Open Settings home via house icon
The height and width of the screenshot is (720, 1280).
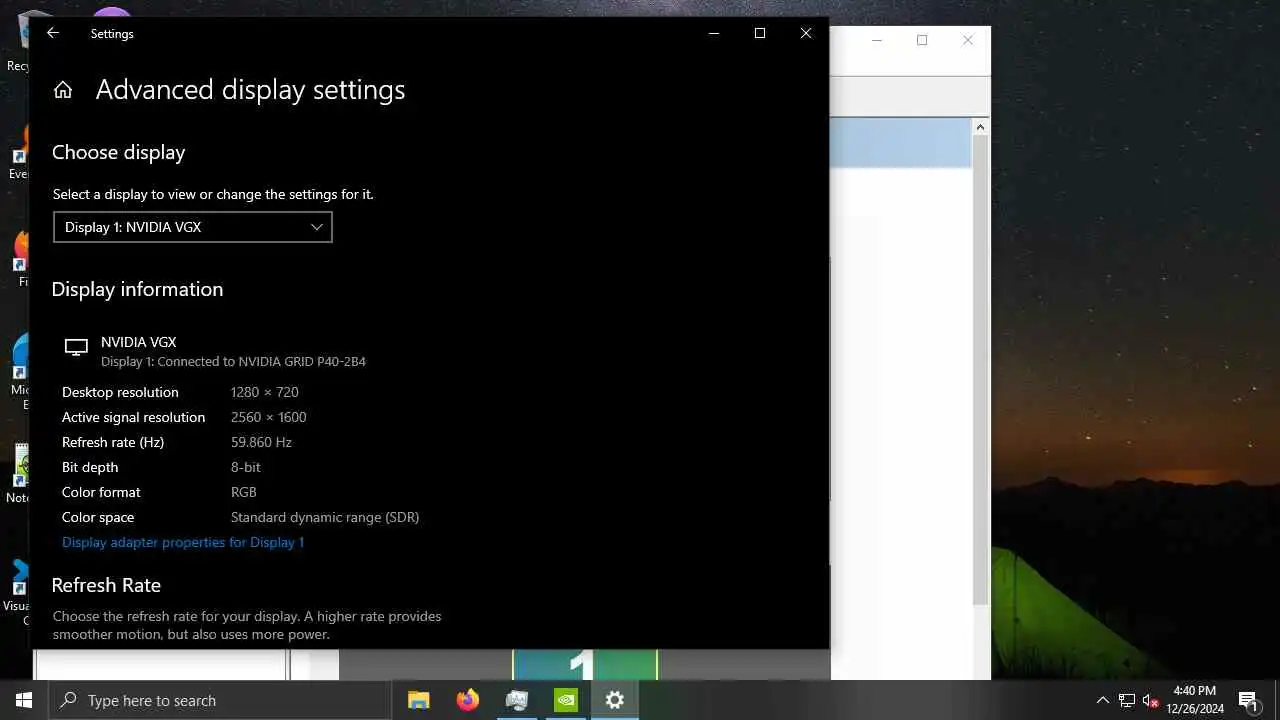(63, 90)
